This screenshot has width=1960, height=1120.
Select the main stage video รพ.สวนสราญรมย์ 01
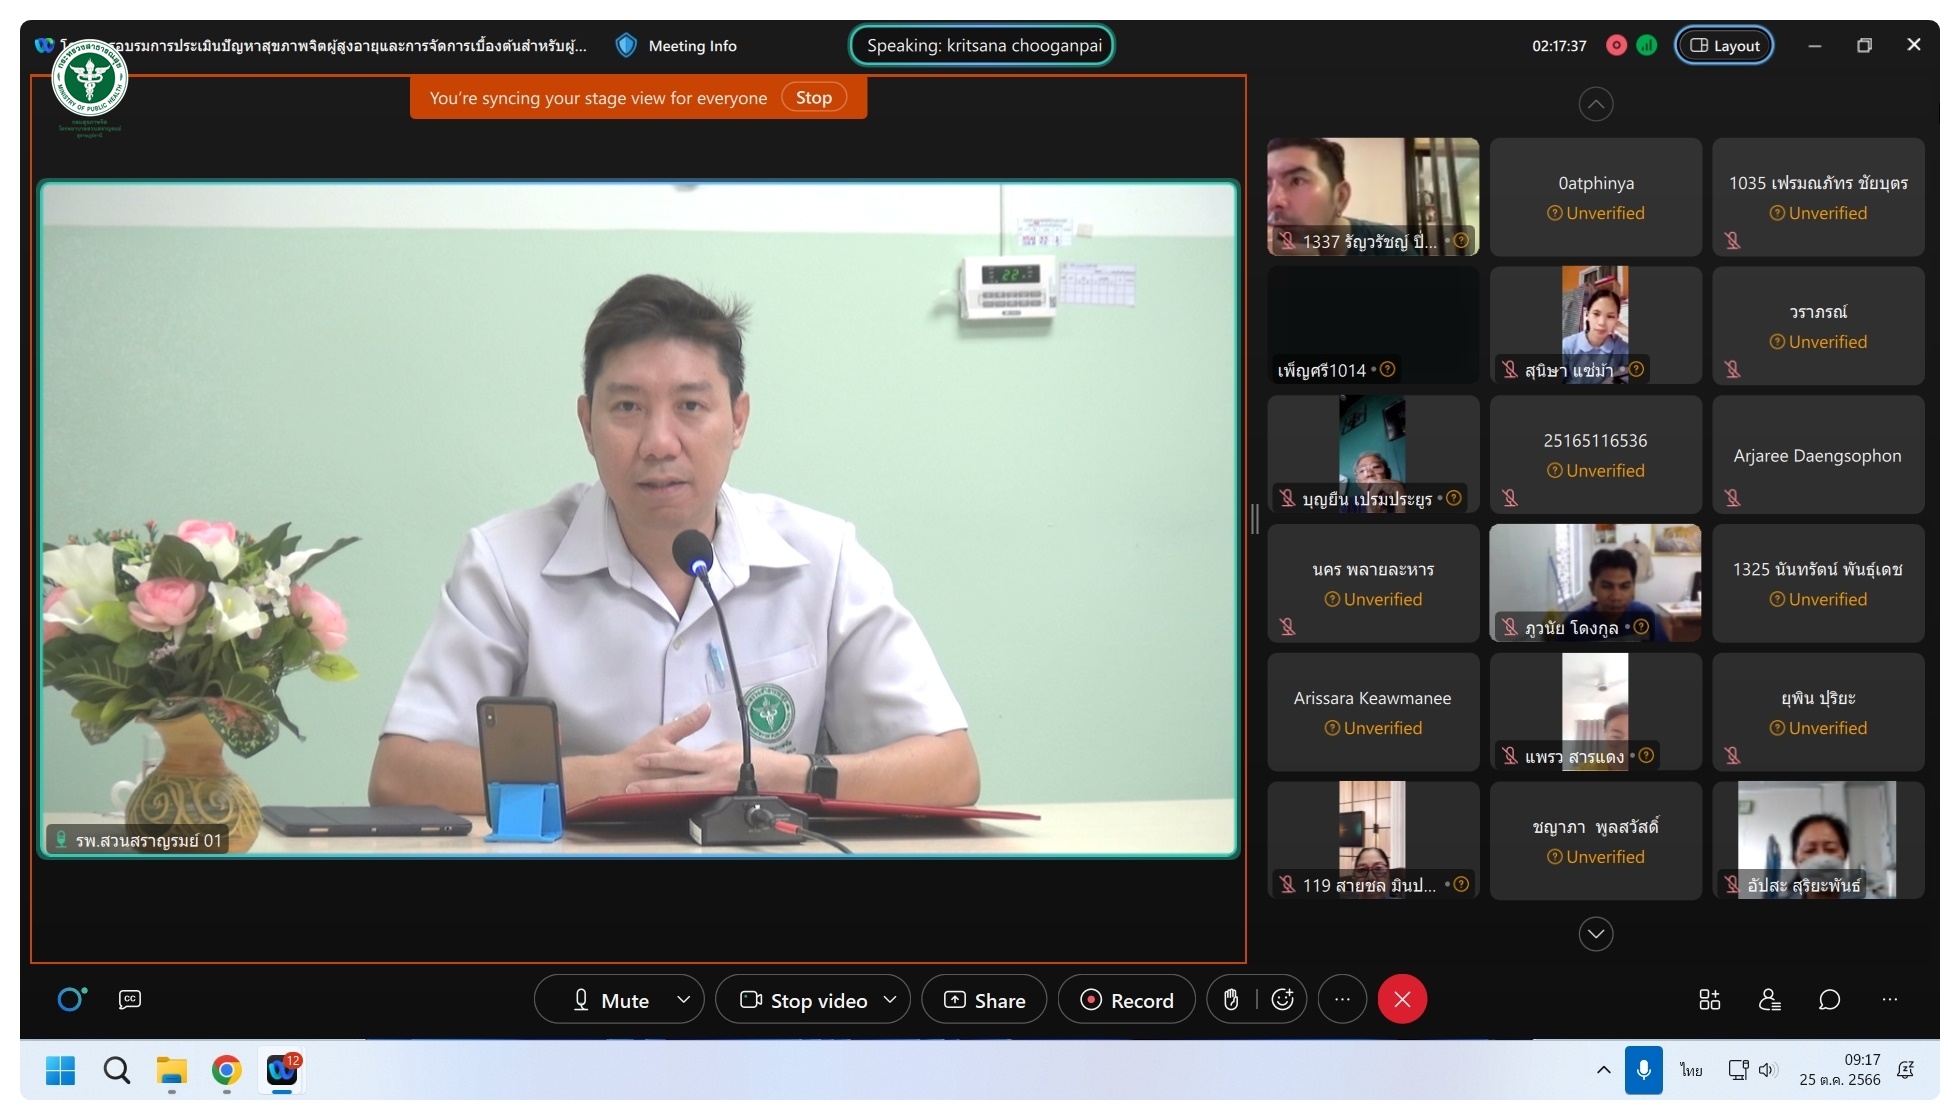click(x=639, y=519)
